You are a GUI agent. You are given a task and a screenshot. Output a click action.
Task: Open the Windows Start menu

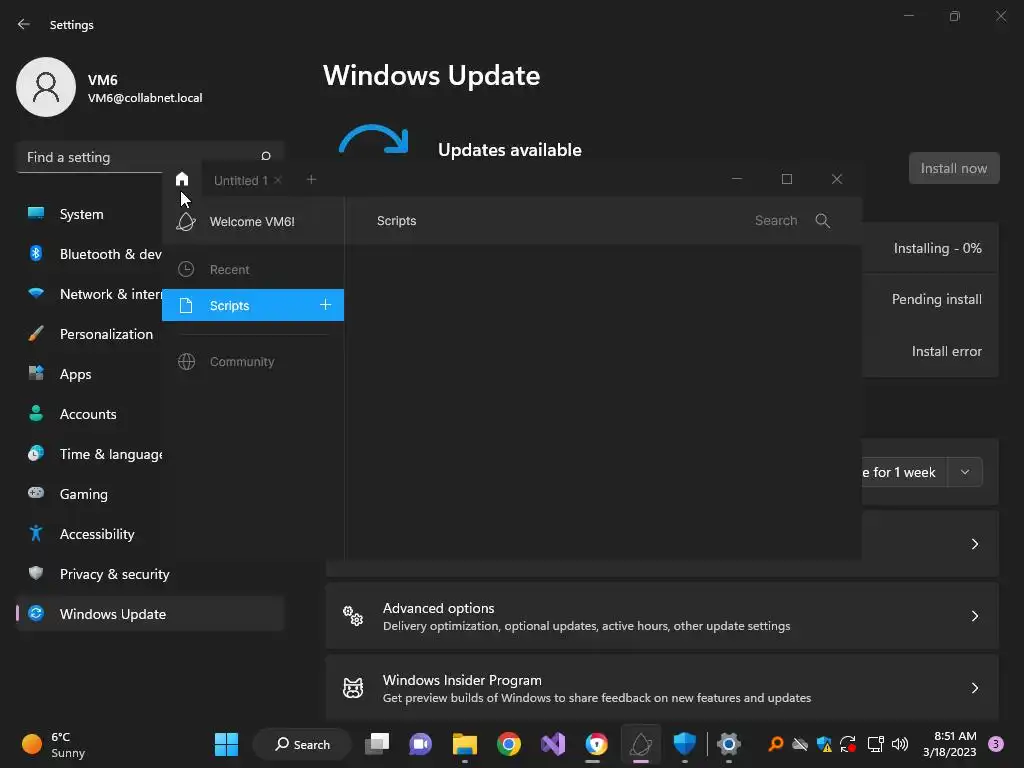227,744
